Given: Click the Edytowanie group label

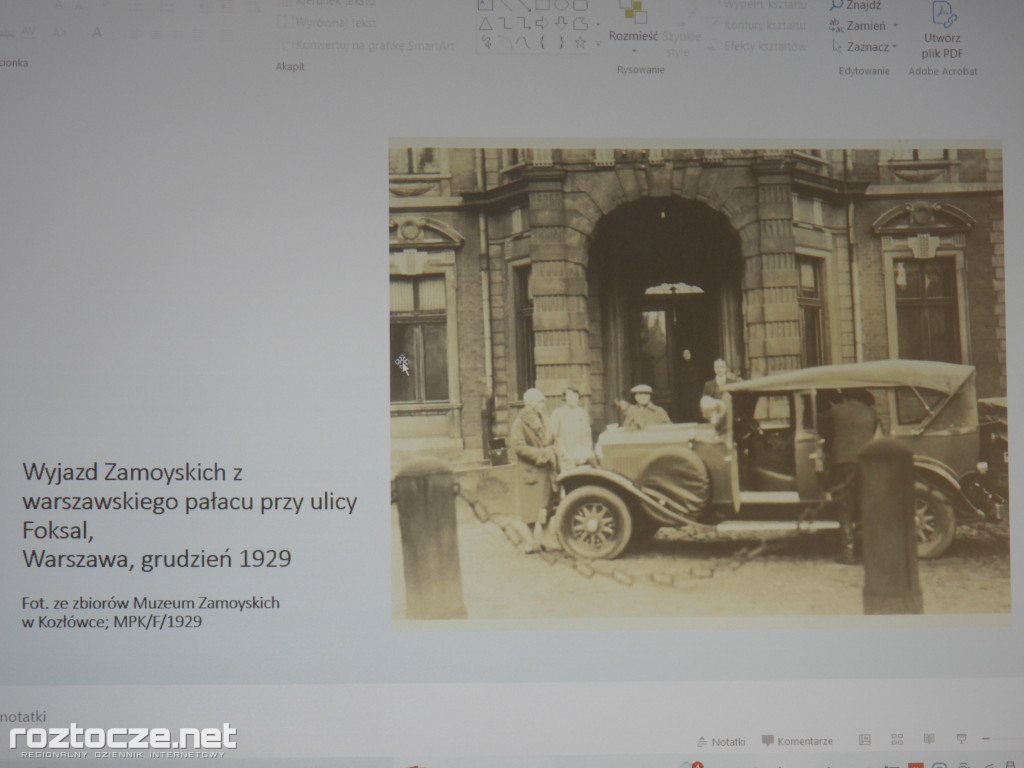Looking at the screenshot, I should point(864,71).
